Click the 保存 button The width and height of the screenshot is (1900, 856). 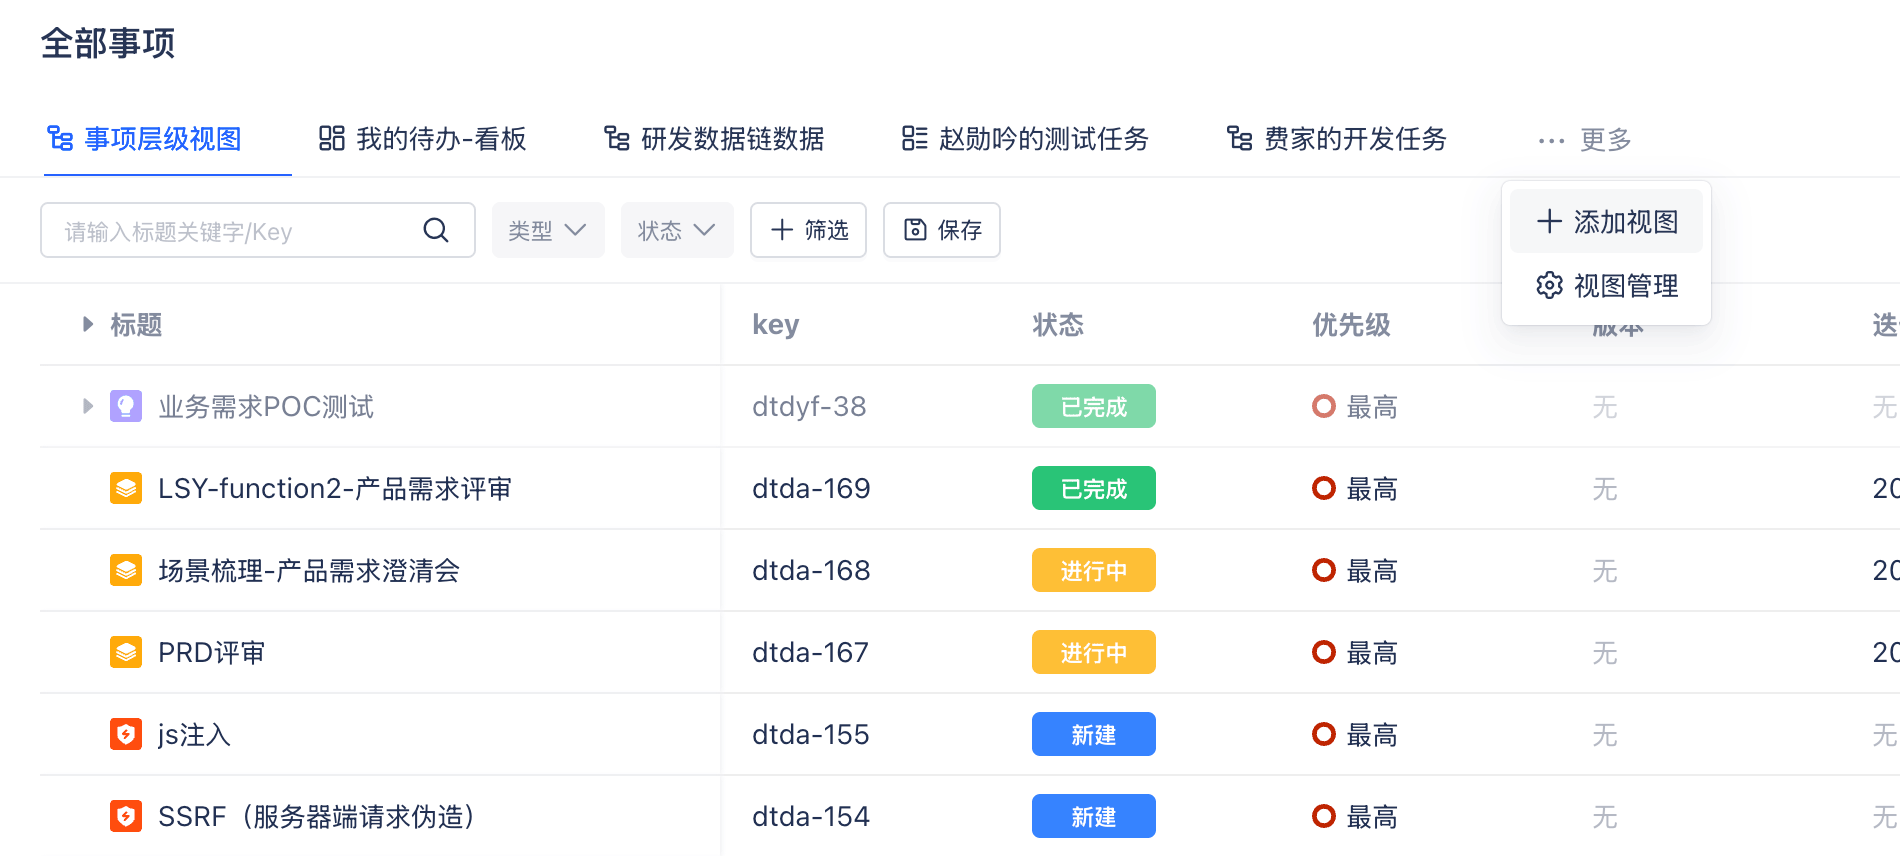[x=941, y=230]
